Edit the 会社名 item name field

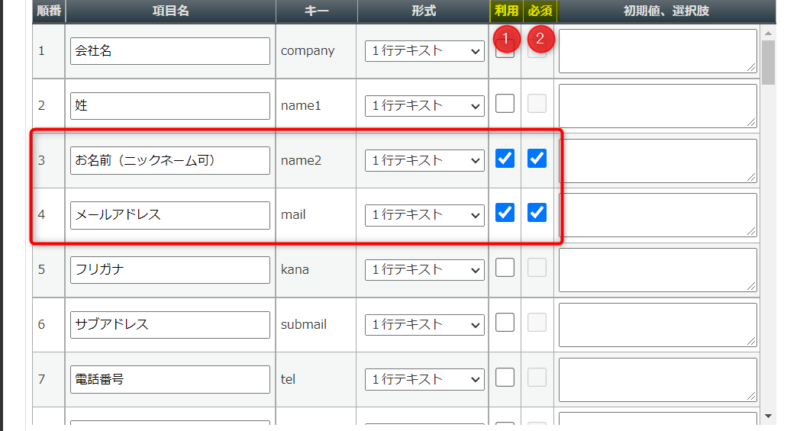pos(170,51)
